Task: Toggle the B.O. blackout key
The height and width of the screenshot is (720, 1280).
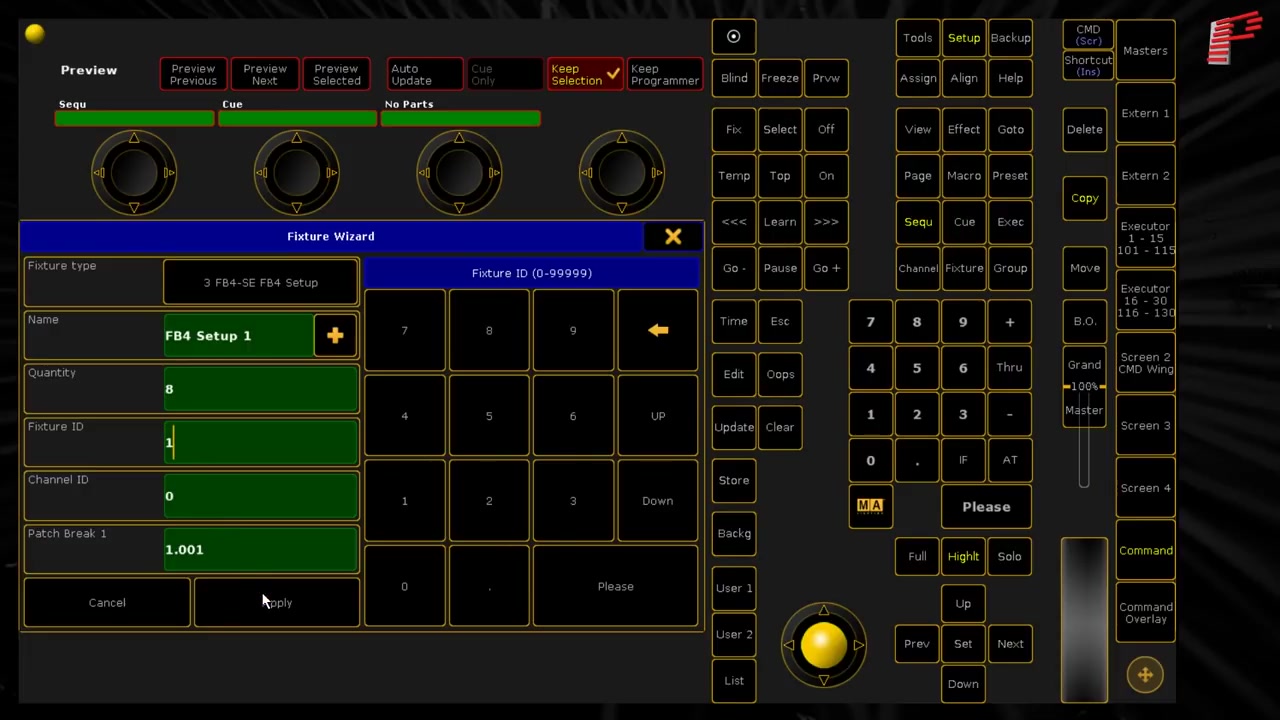Action: (1084, 321)
